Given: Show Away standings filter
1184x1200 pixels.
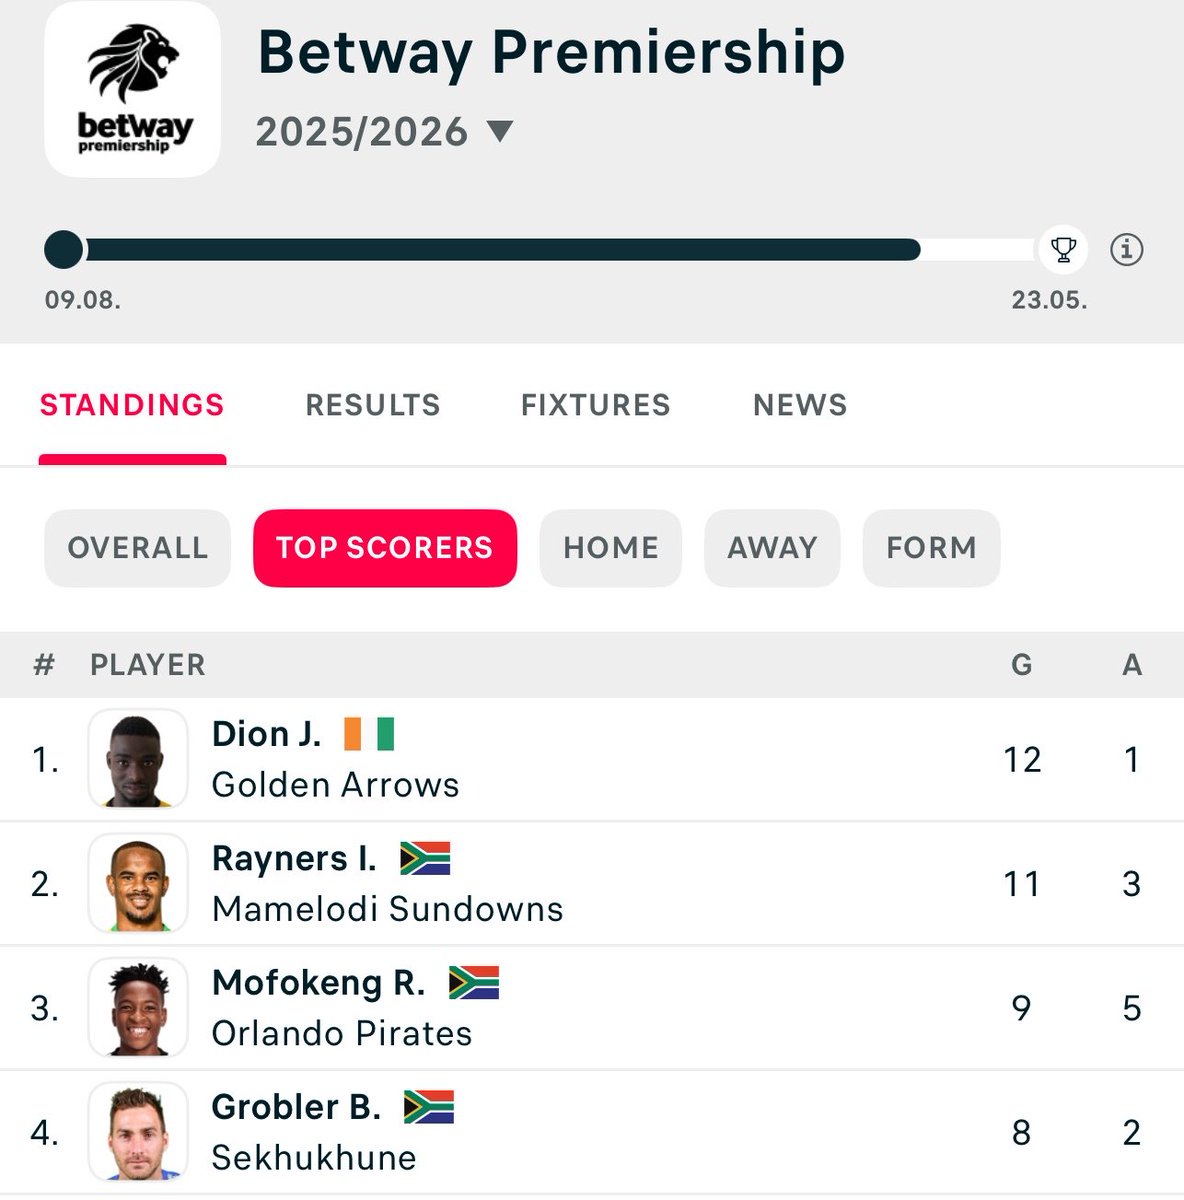Looking at the screenshot, I should (772, 548).
